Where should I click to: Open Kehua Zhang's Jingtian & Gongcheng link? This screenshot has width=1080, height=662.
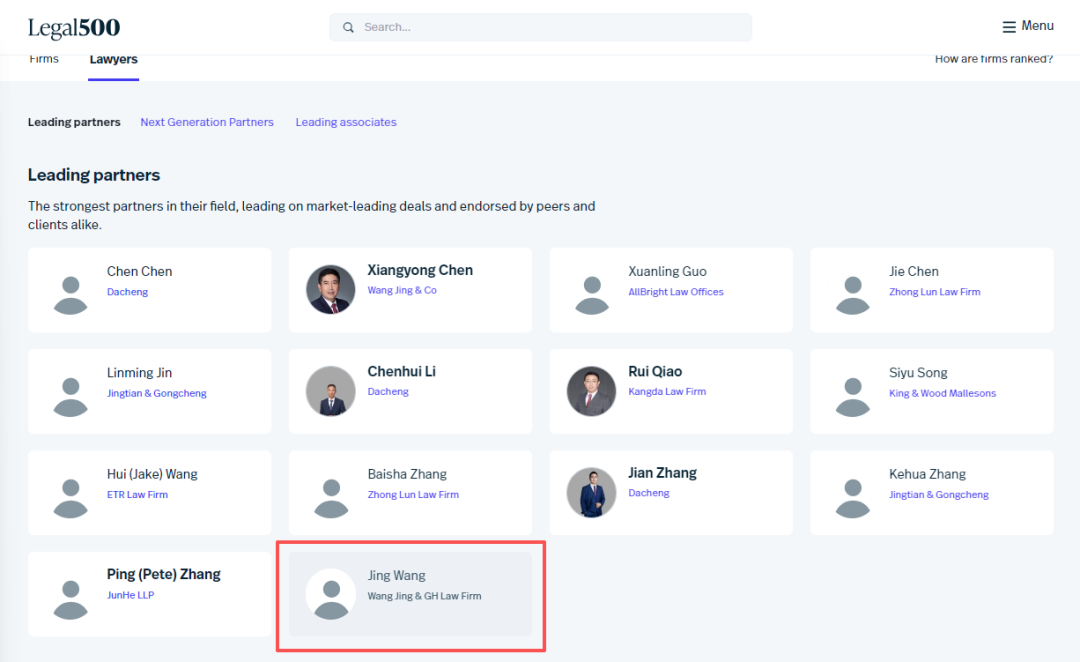click(939, 495)
